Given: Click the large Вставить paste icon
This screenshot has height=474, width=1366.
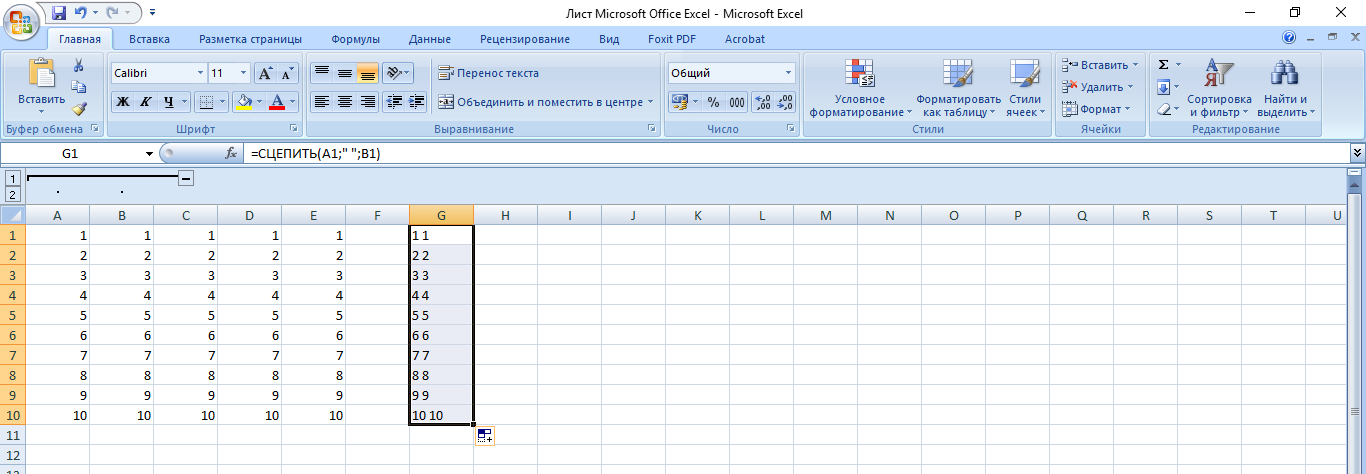Looking at the screenshot, I should point(42,73).
